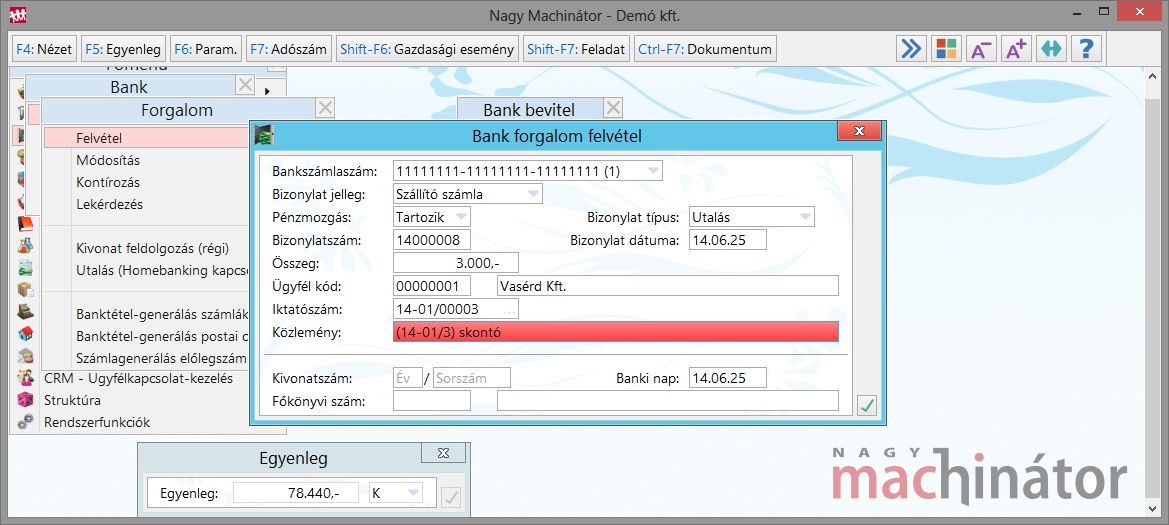This screenshot has width=1169, height=525.
Task: Click the laboratory flask sidebar icon
Action: tap(25, 245)
